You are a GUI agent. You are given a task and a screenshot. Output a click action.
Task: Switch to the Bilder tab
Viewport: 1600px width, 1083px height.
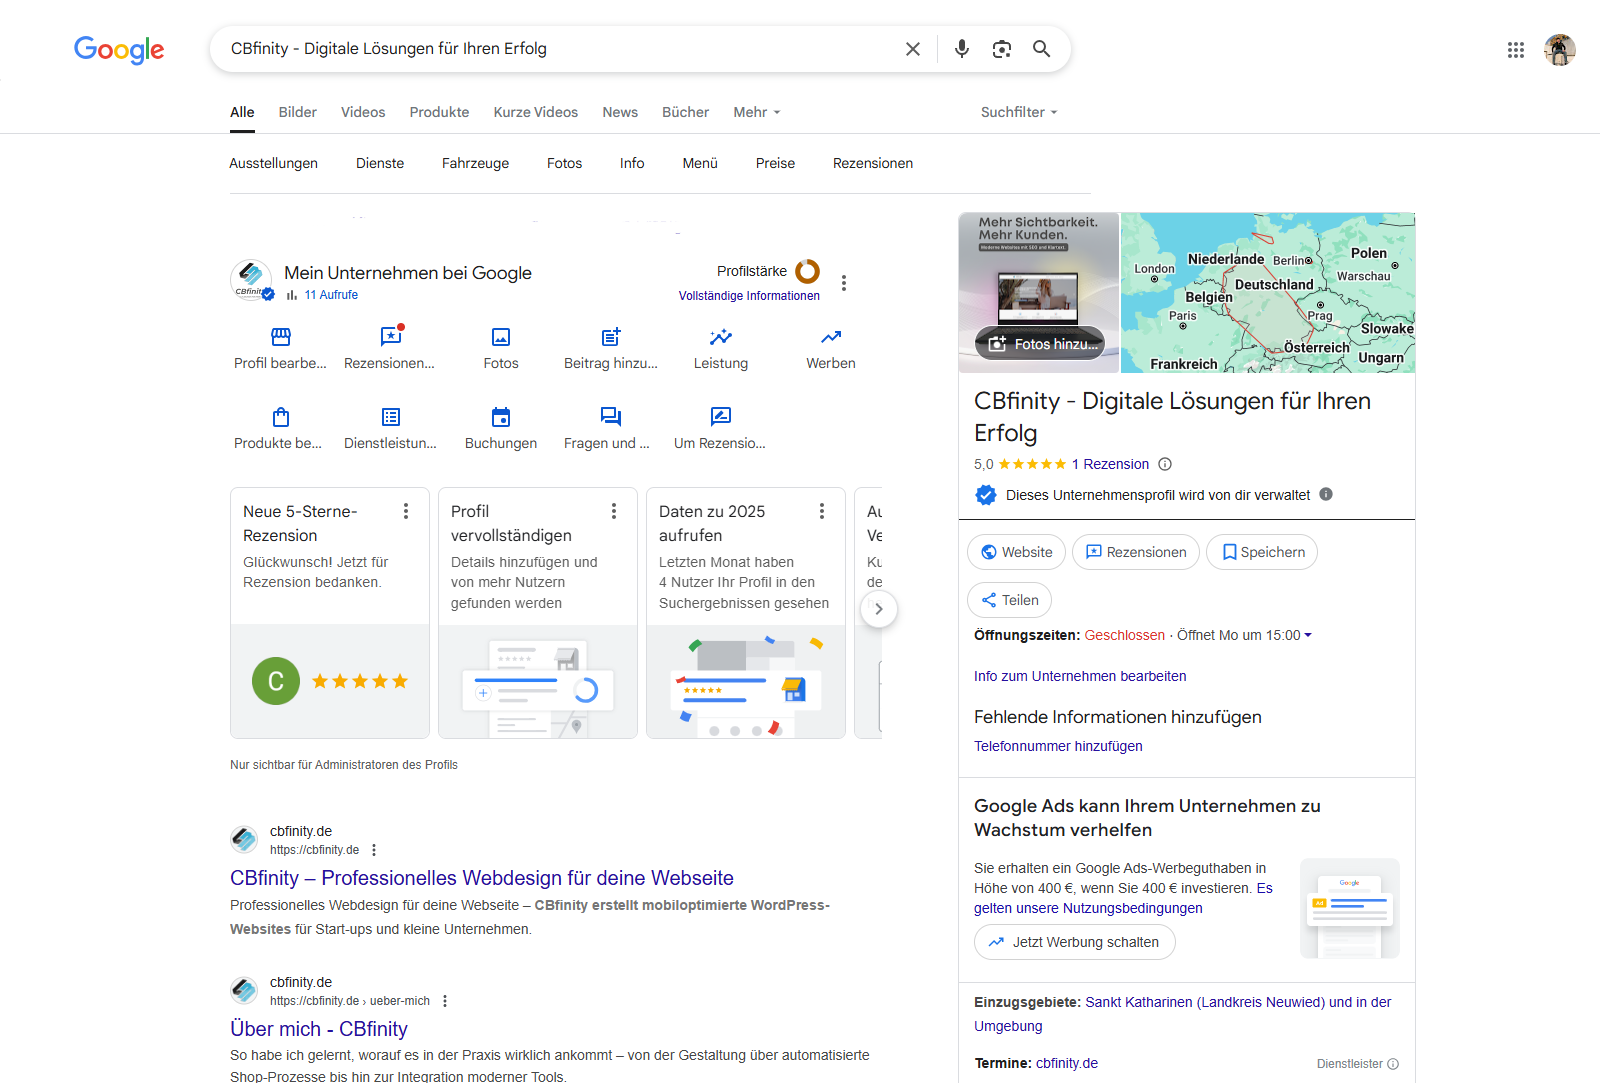(298, 112)
